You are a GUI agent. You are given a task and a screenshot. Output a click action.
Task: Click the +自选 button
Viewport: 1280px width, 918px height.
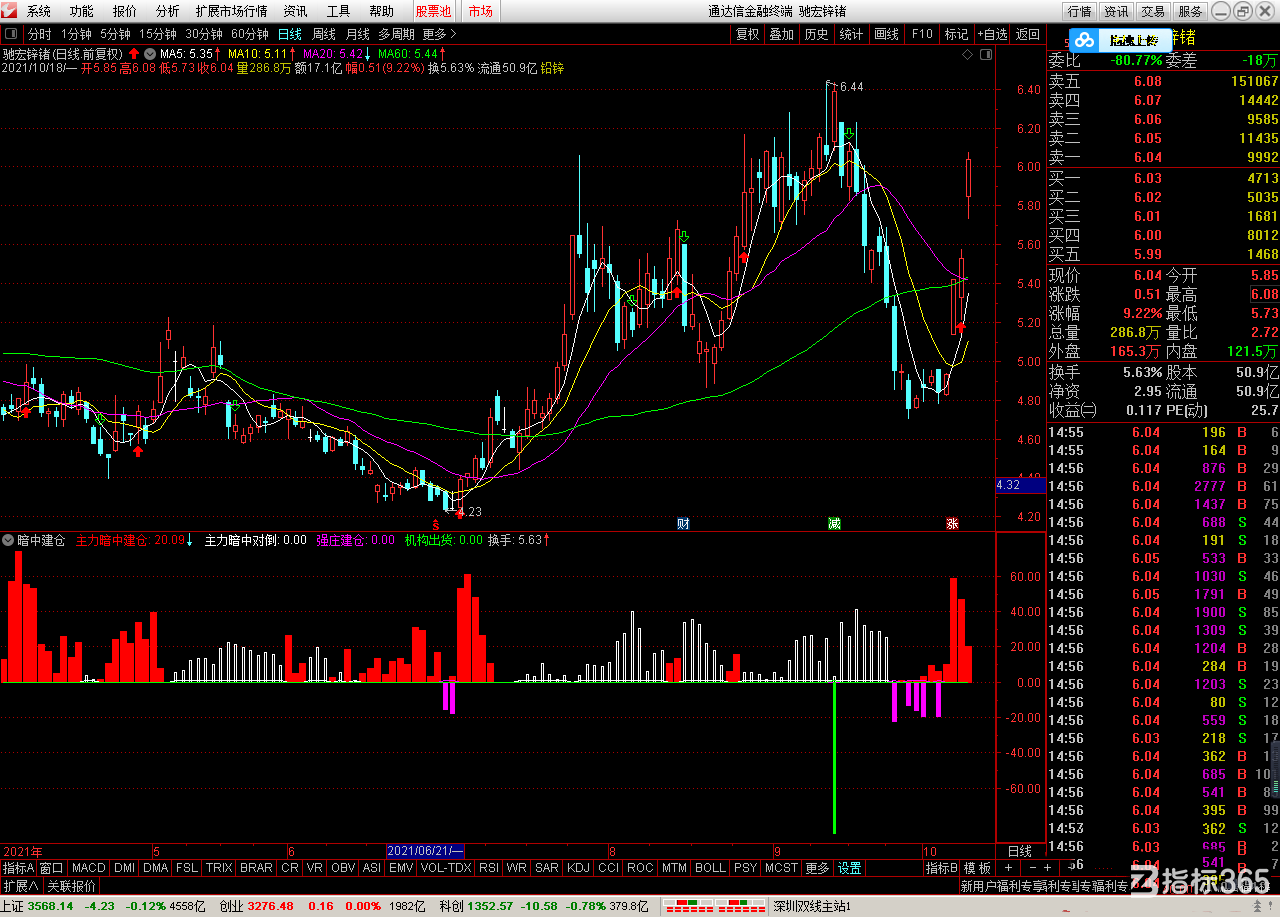(992, 34)
